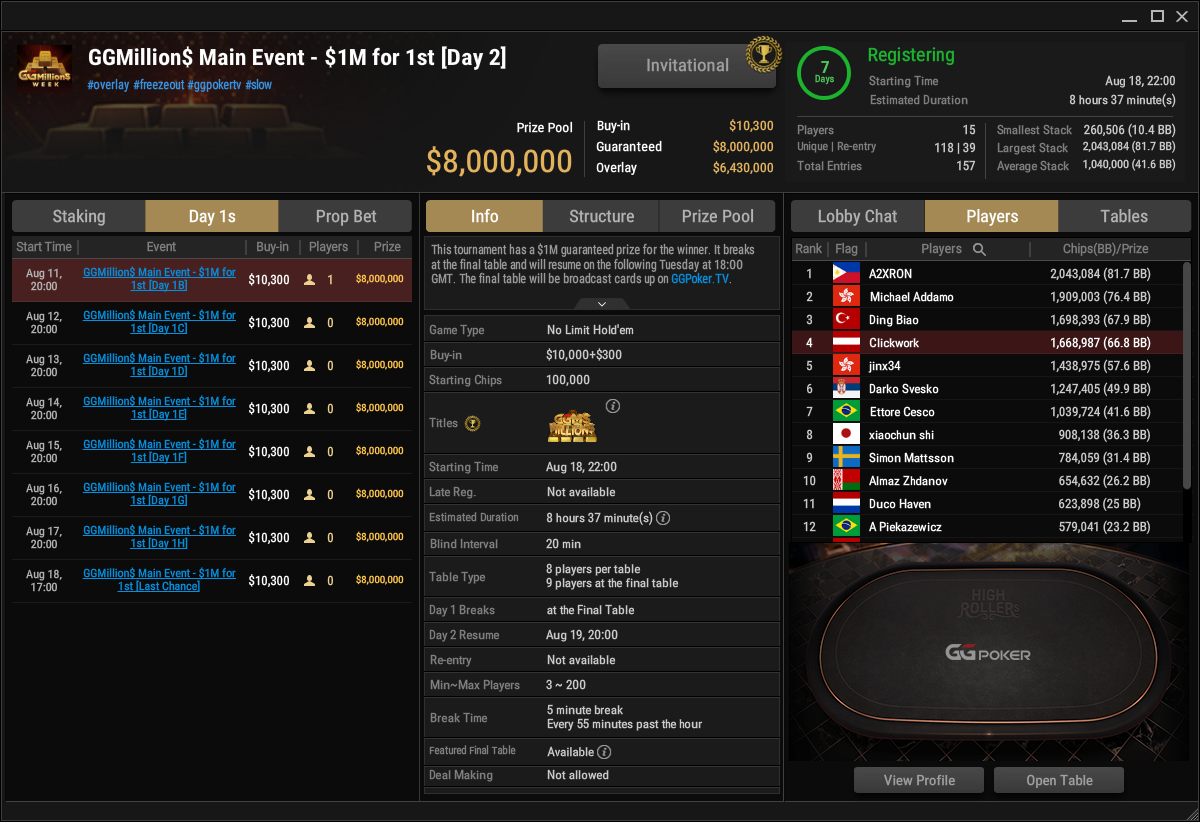Image resolution: width=1200 pixels, height=822 pixels.
Task: Open the GGPoker.TV link
Action: [701, 280]
